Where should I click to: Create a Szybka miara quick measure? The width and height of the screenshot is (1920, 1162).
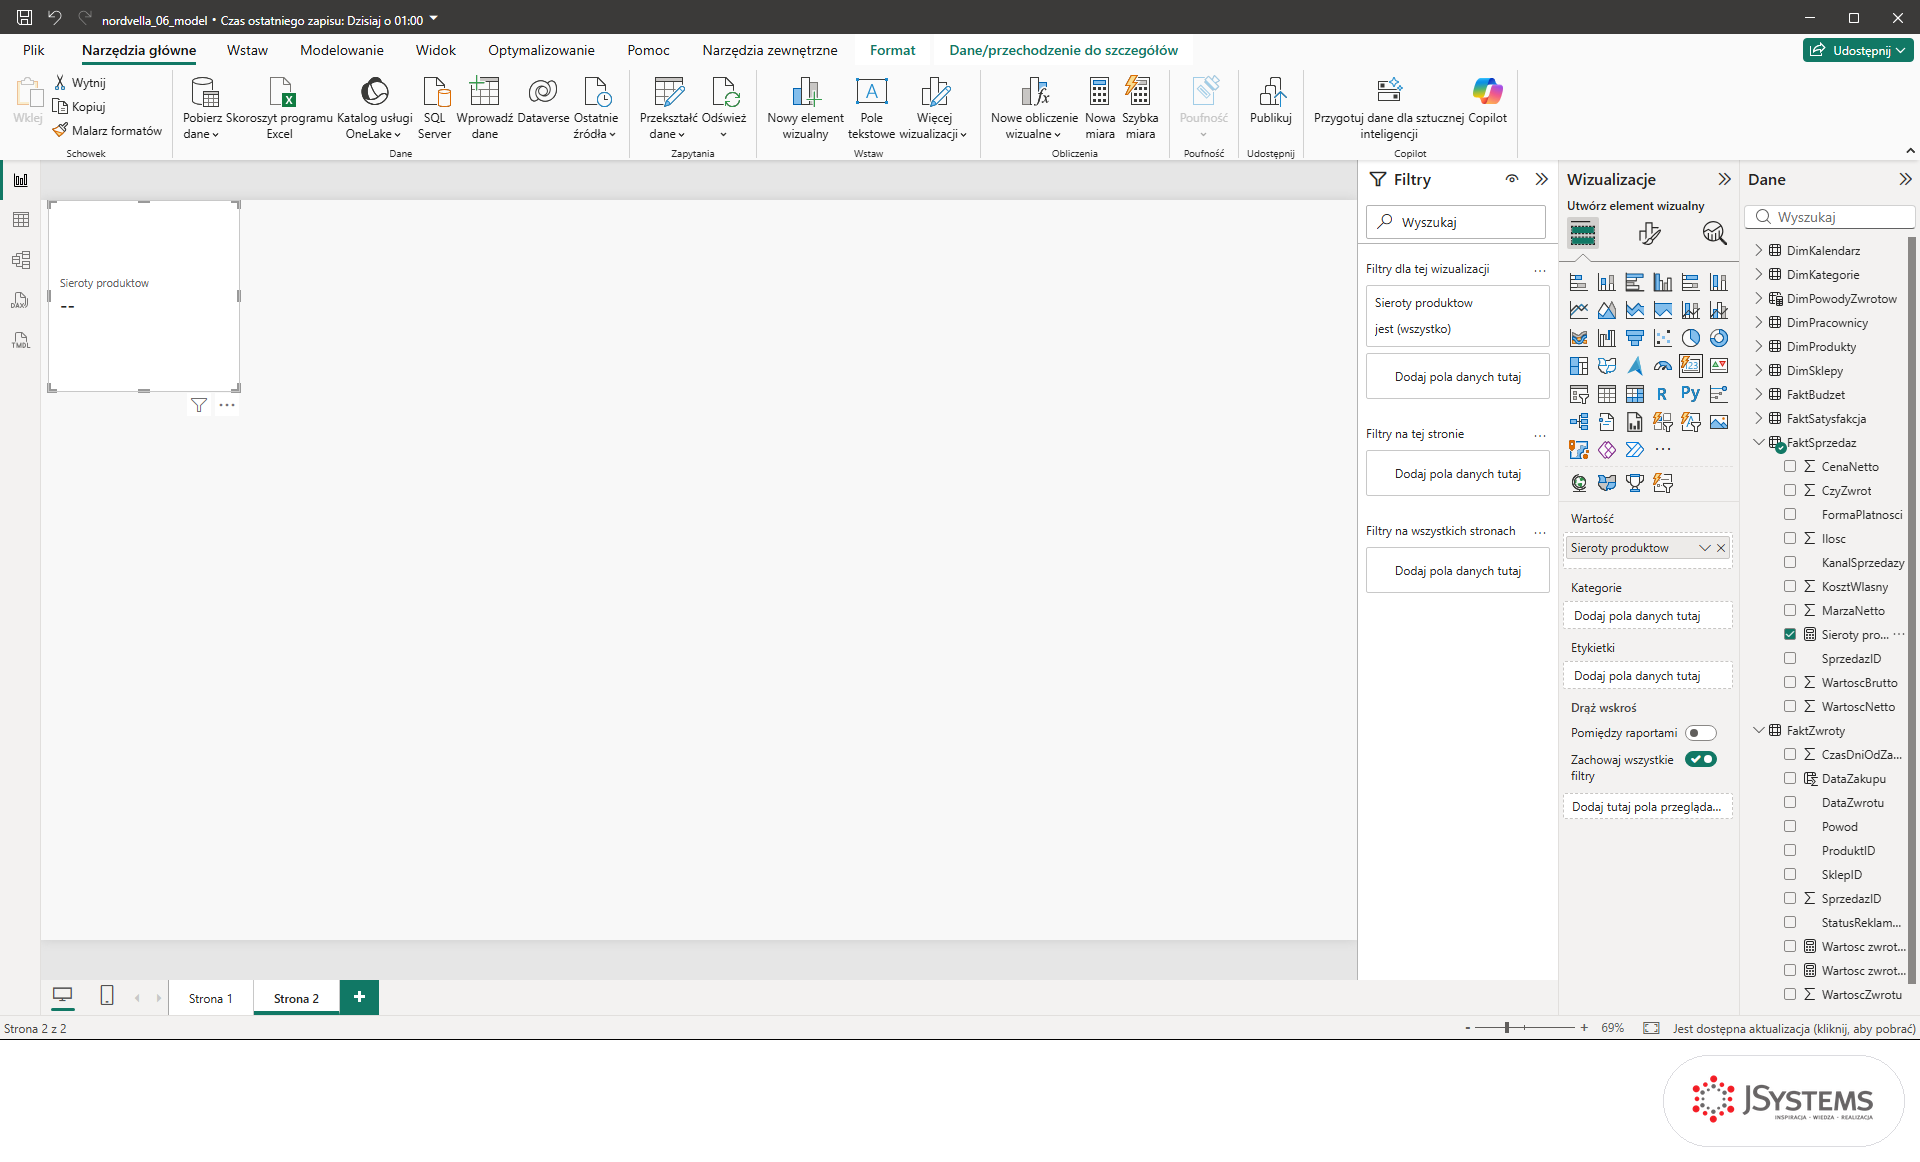click(1139, 107)
